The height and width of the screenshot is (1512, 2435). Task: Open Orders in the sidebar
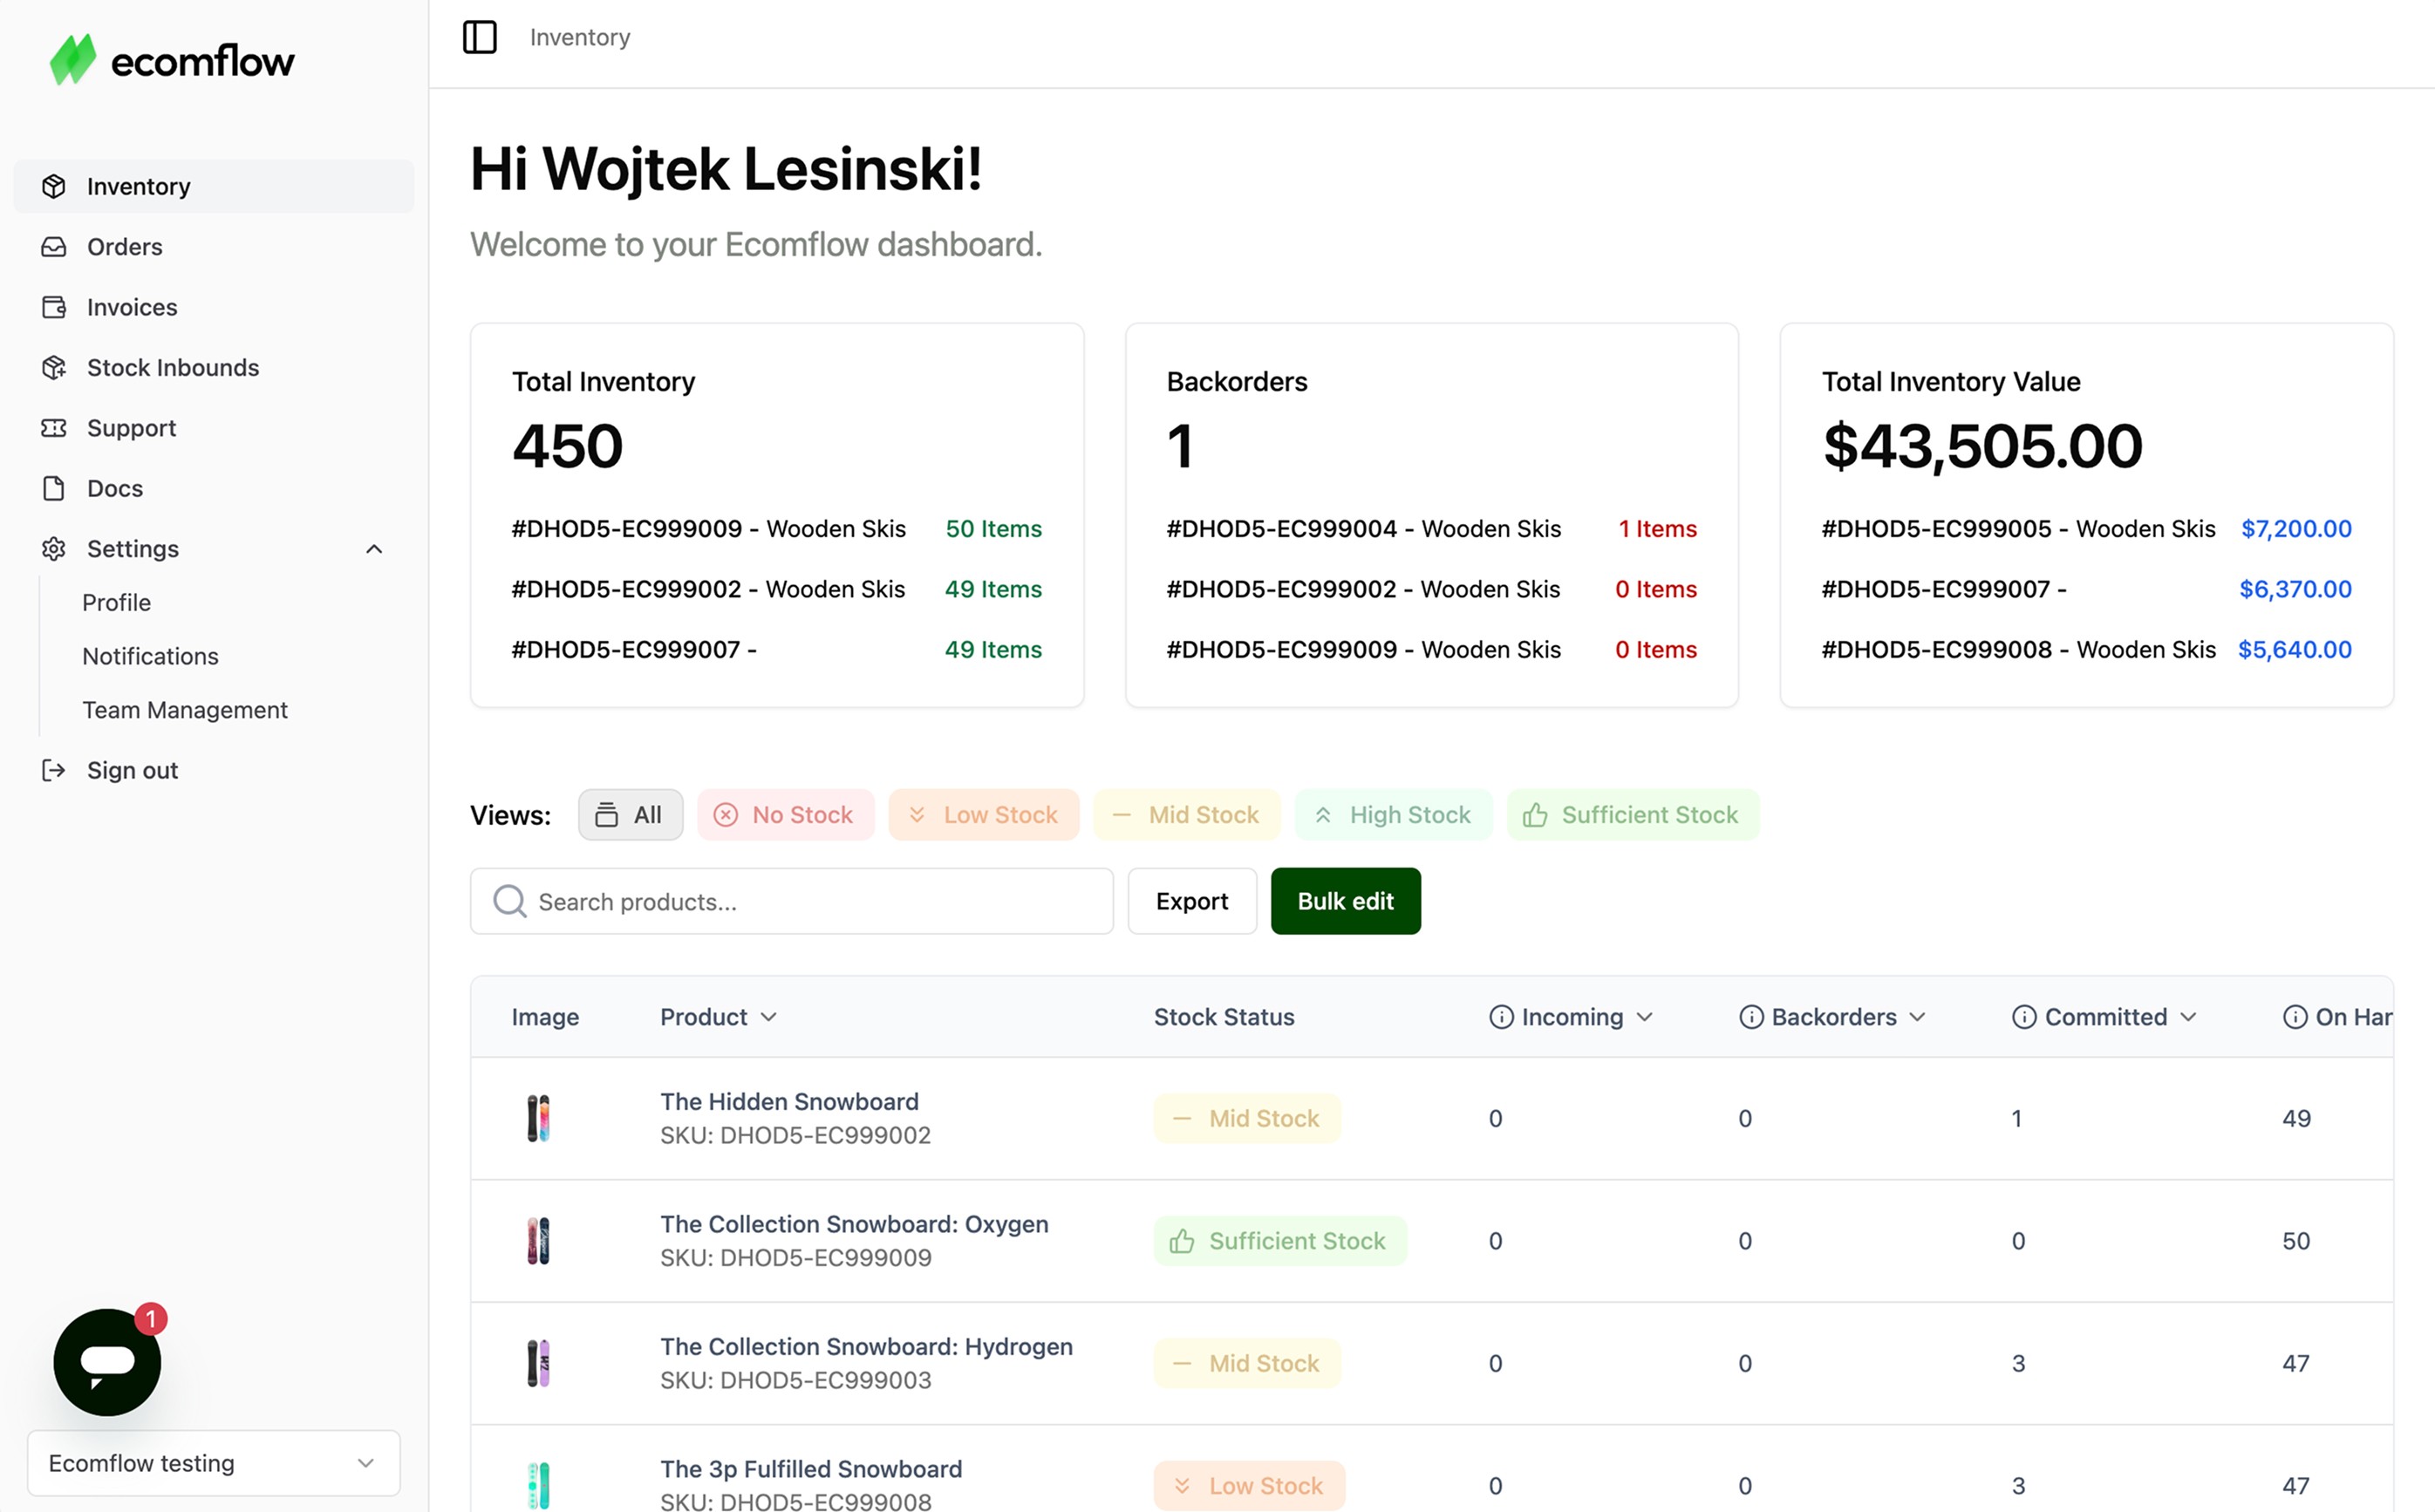pyautogui.click(x=124, y=247)
